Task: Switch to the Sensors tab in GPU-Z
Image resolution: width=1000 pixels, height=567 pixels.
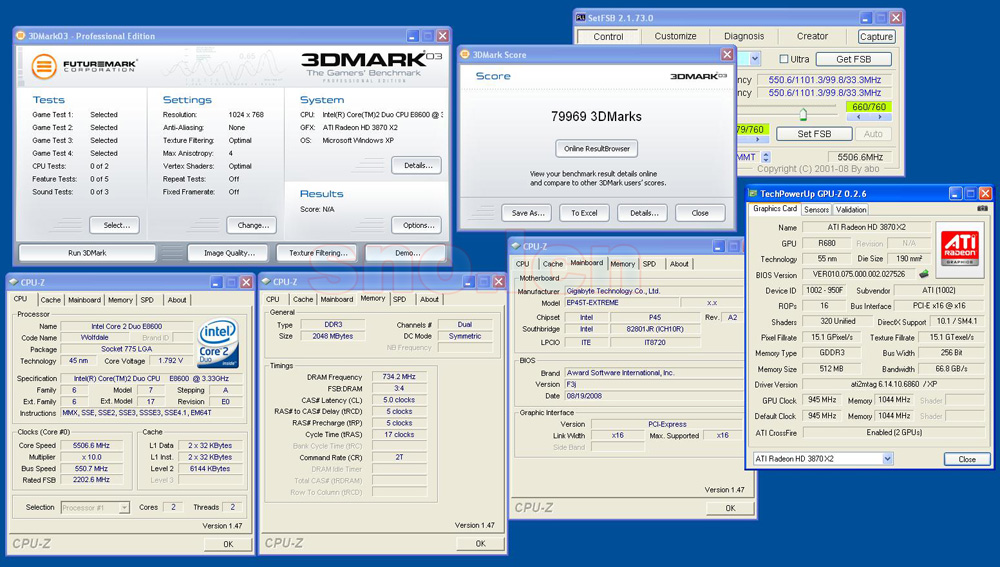Action: [x=816, y=209]
